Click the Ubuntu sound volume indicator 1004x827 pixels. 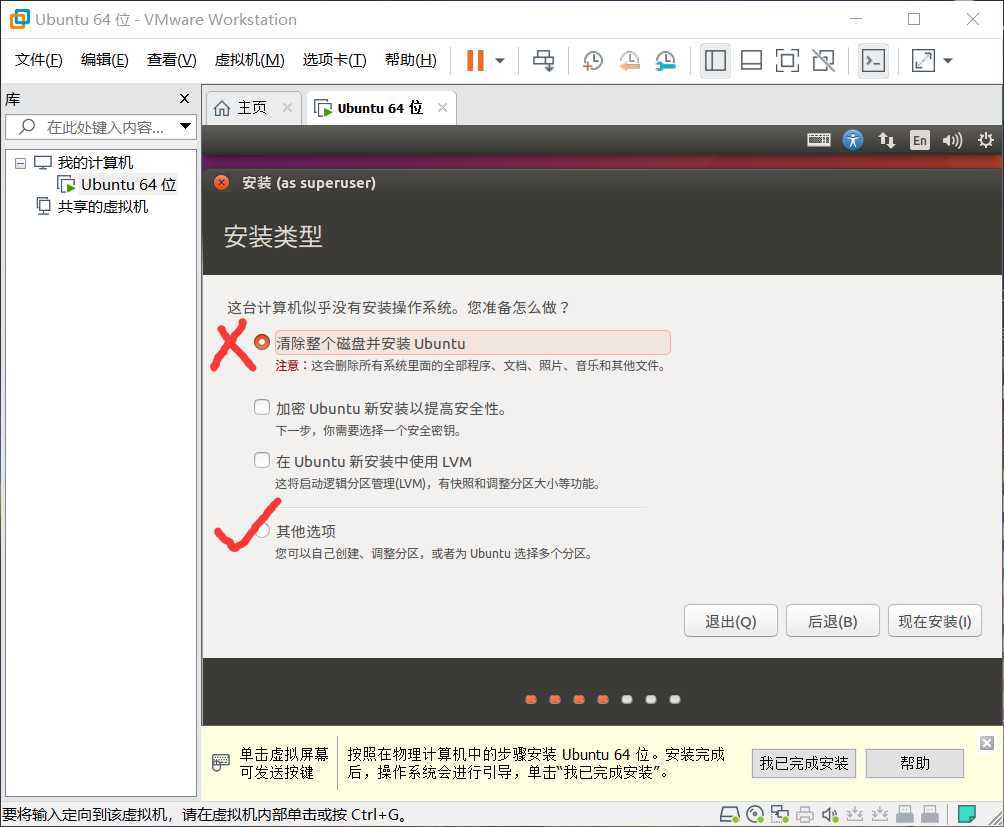point(952,140)
